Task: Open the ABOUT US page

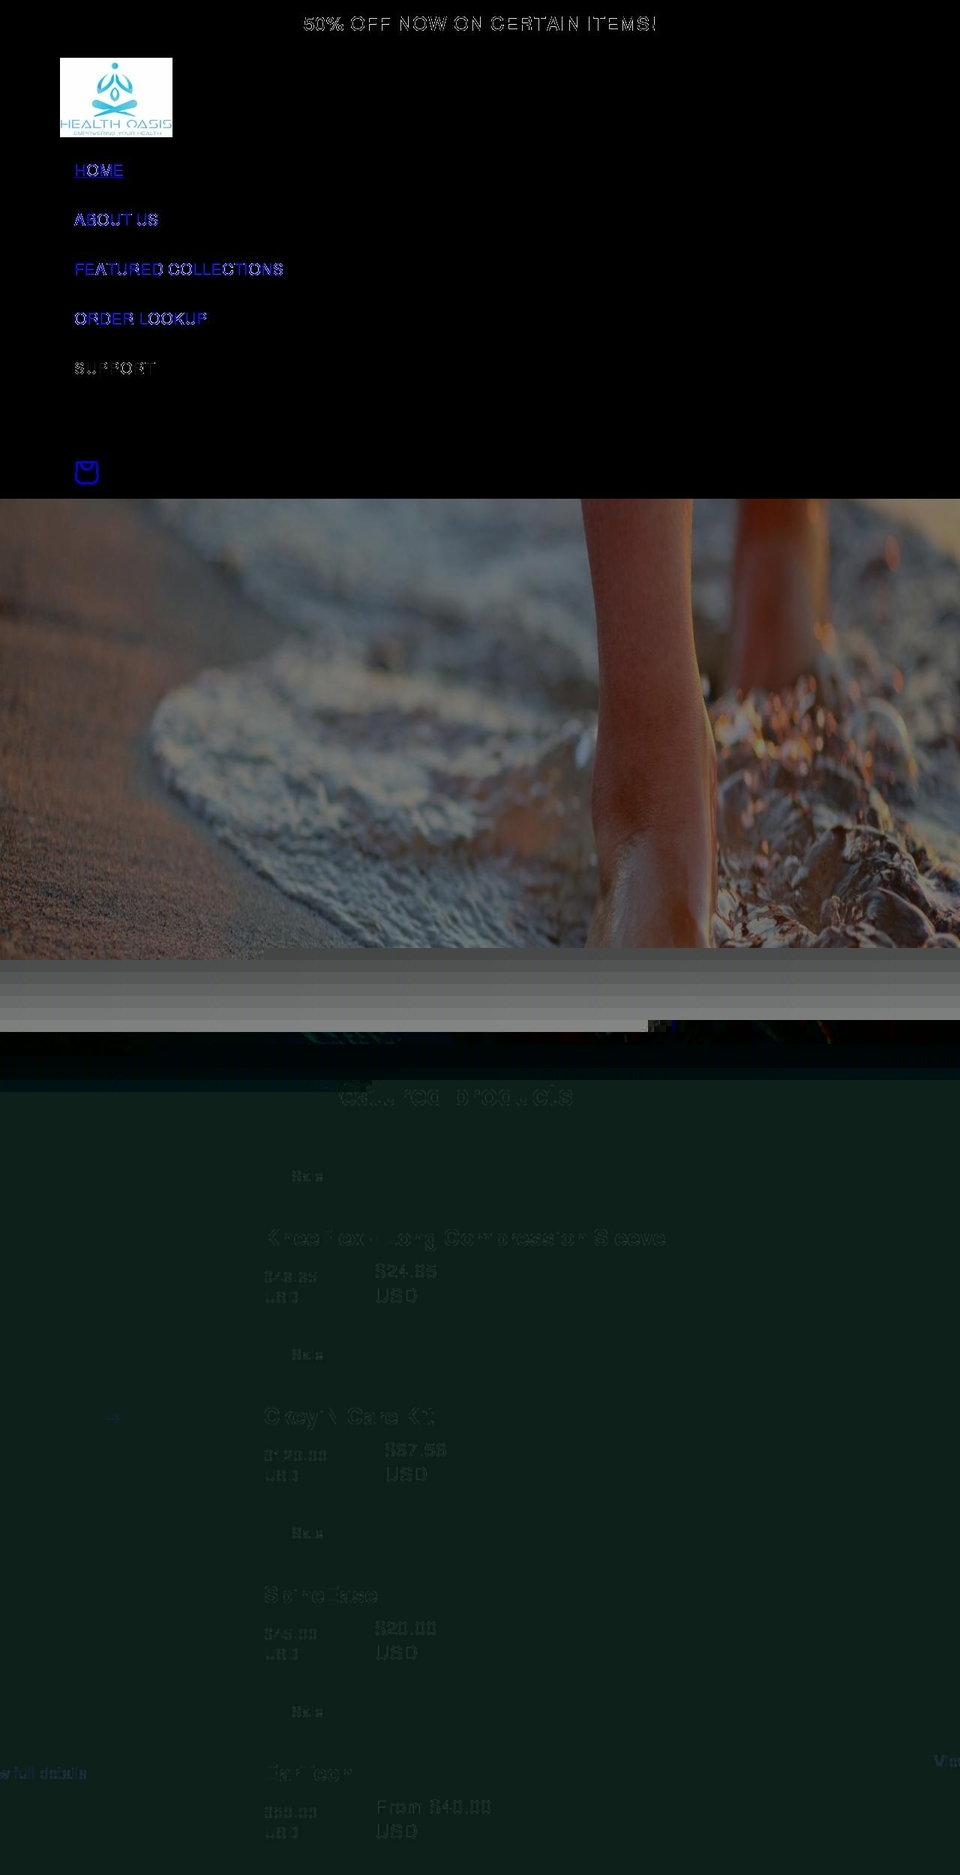Action: tap(116, 220)
